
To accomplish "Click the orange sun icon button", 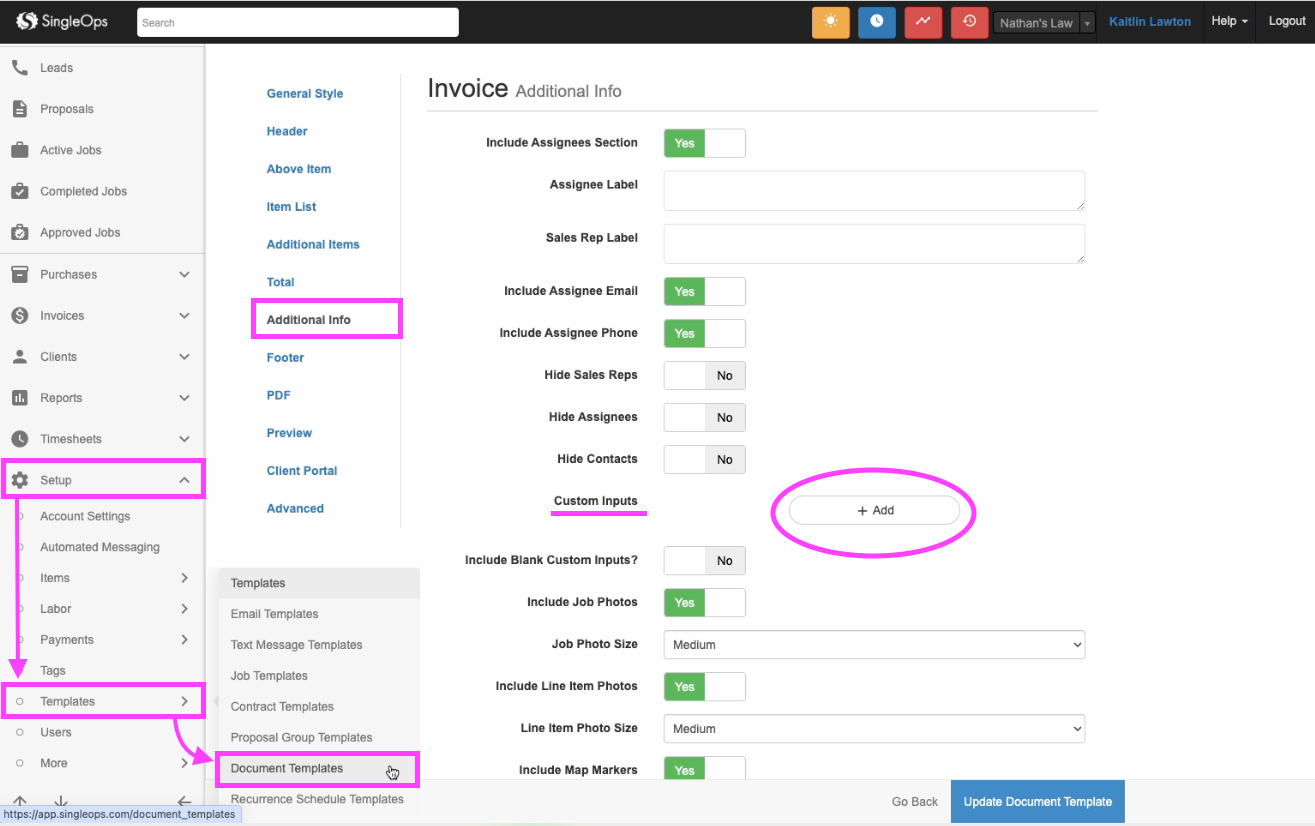I will [x=830, y=22].
